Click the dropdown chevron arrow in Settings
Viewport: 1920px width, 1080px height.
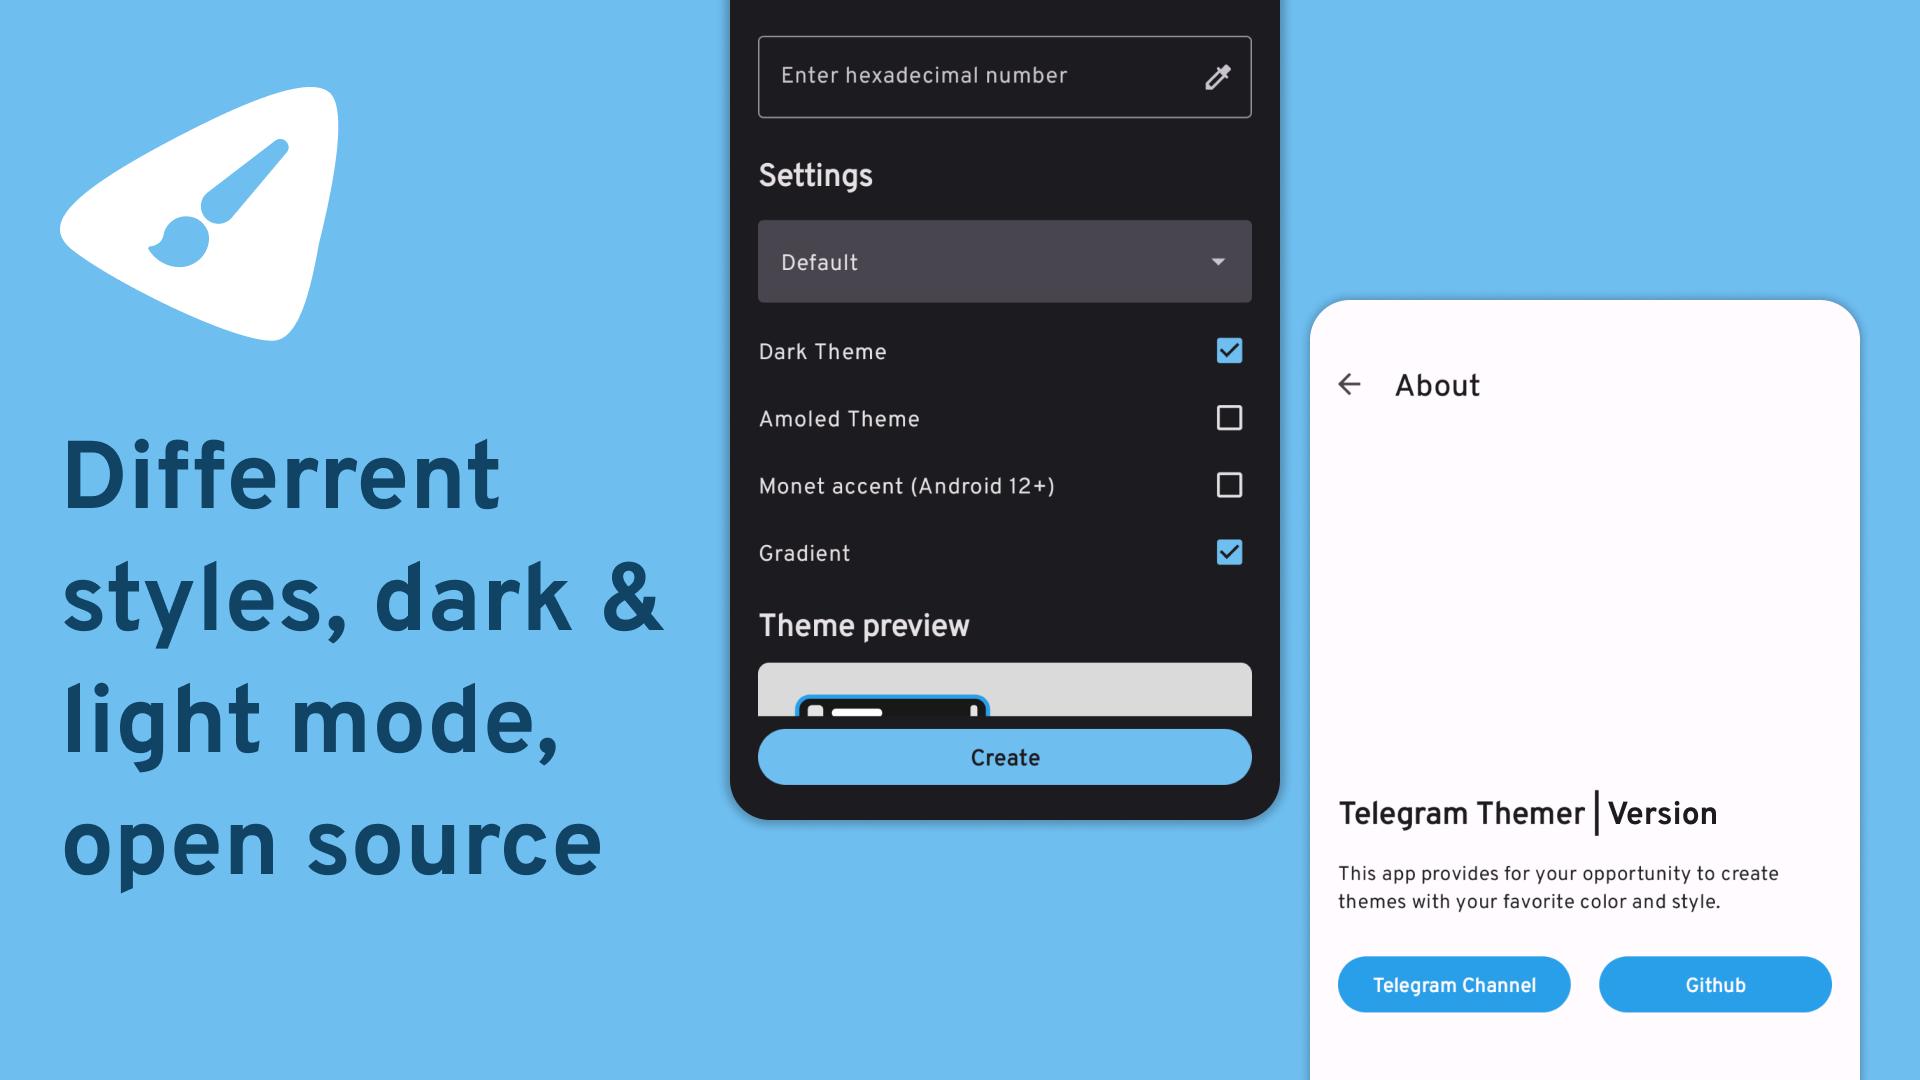click(1218, 261)
